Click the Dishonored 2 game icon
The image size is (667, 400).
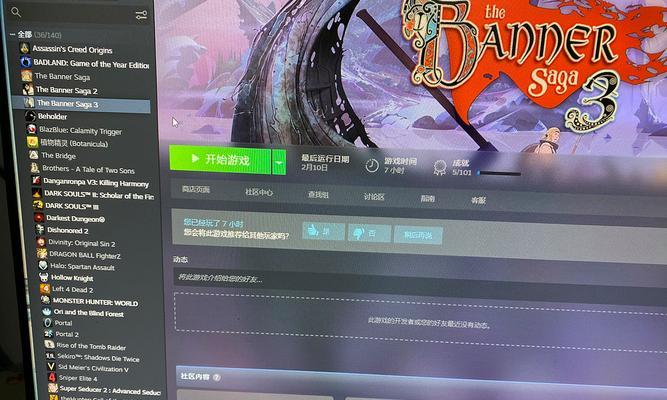[40, 230]
